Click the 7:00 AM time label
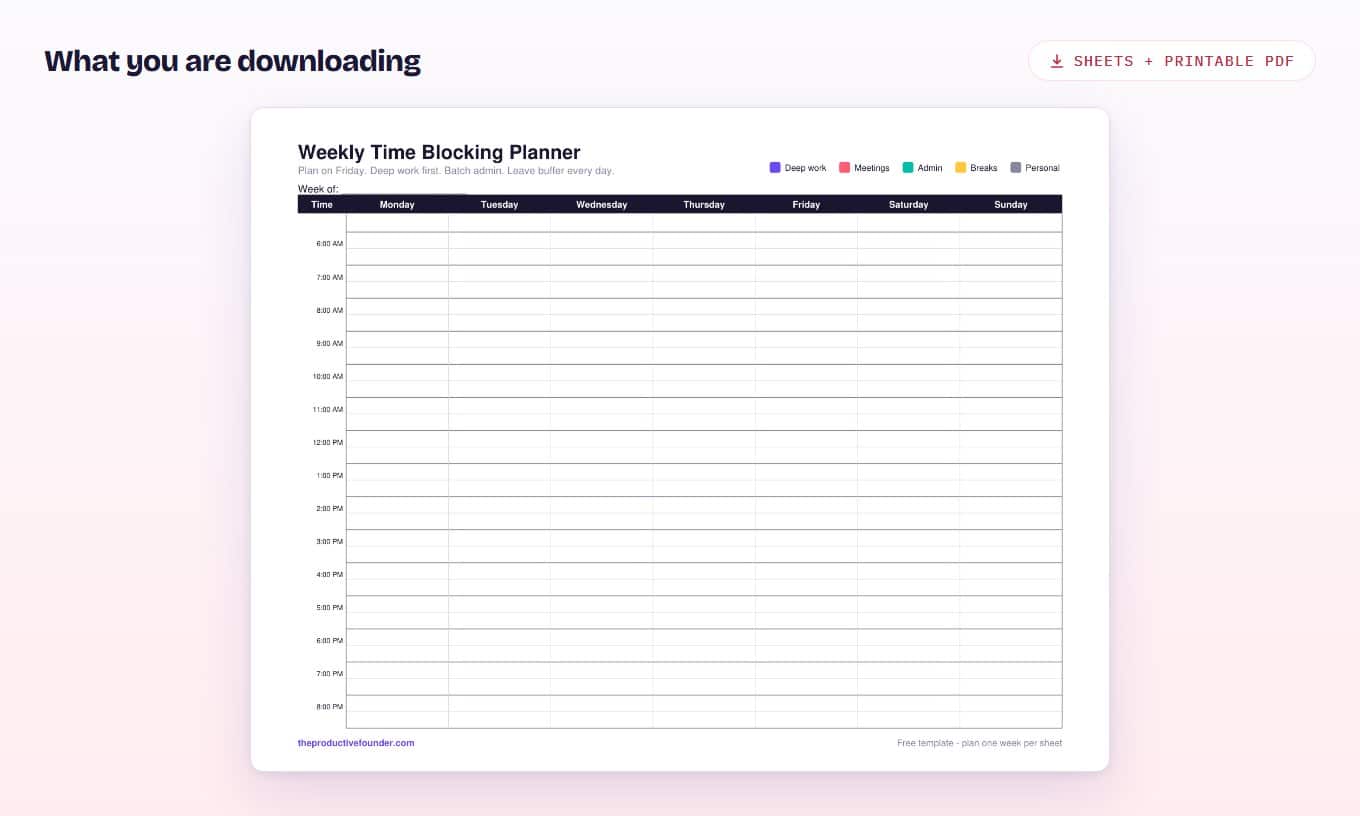The width and height of the screenshot is (1360, 816). [x=330, y=277]
